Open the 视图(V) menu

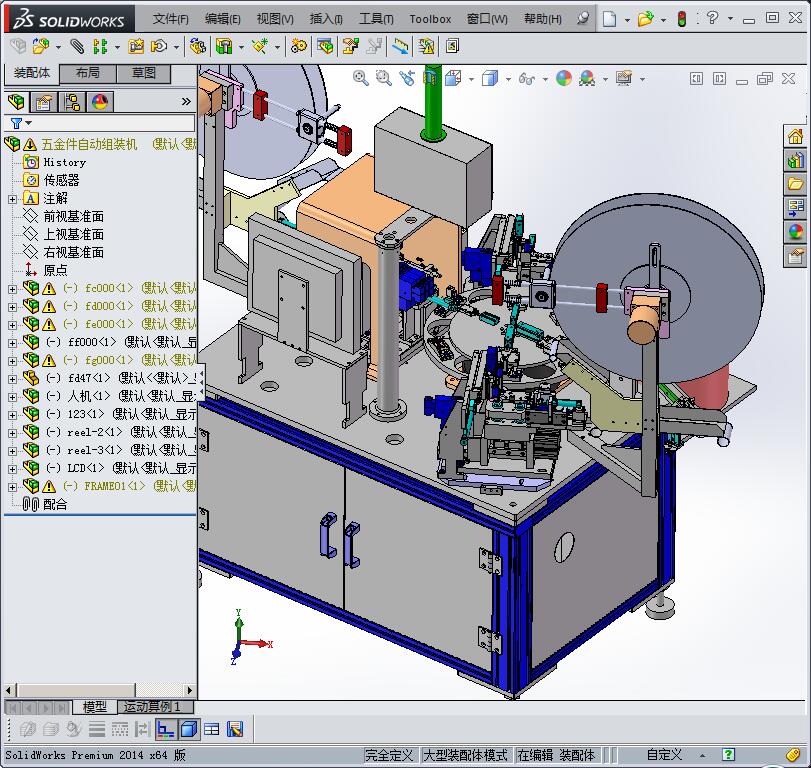275,19
